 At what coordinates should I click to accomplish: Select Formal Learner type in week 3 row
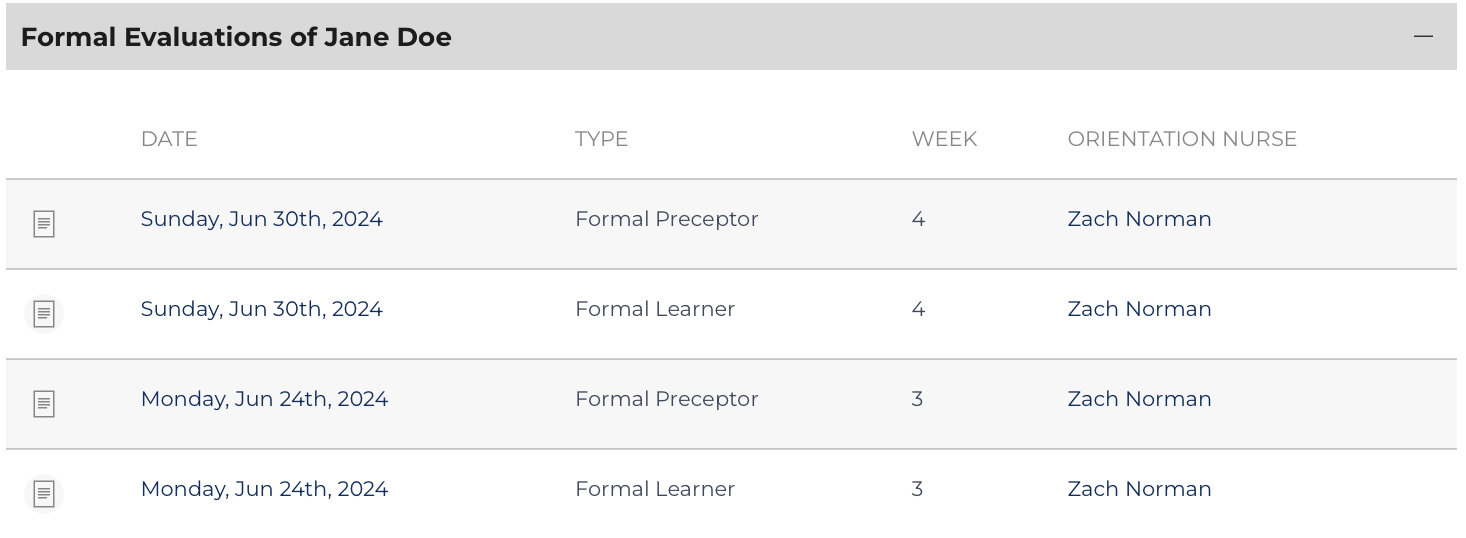pos(655,489)
